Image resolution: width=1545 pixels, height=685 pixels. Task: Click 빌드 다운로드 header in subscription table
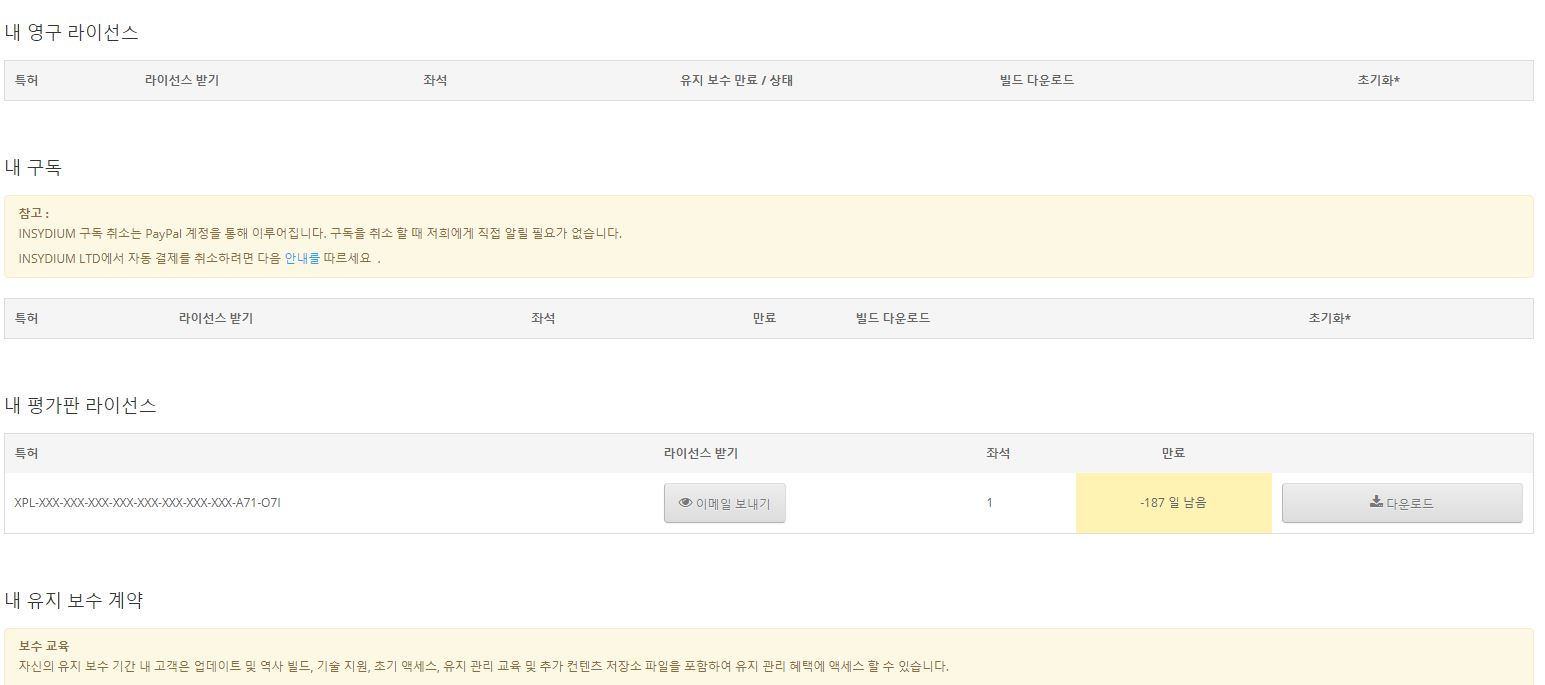click(893, 318)
